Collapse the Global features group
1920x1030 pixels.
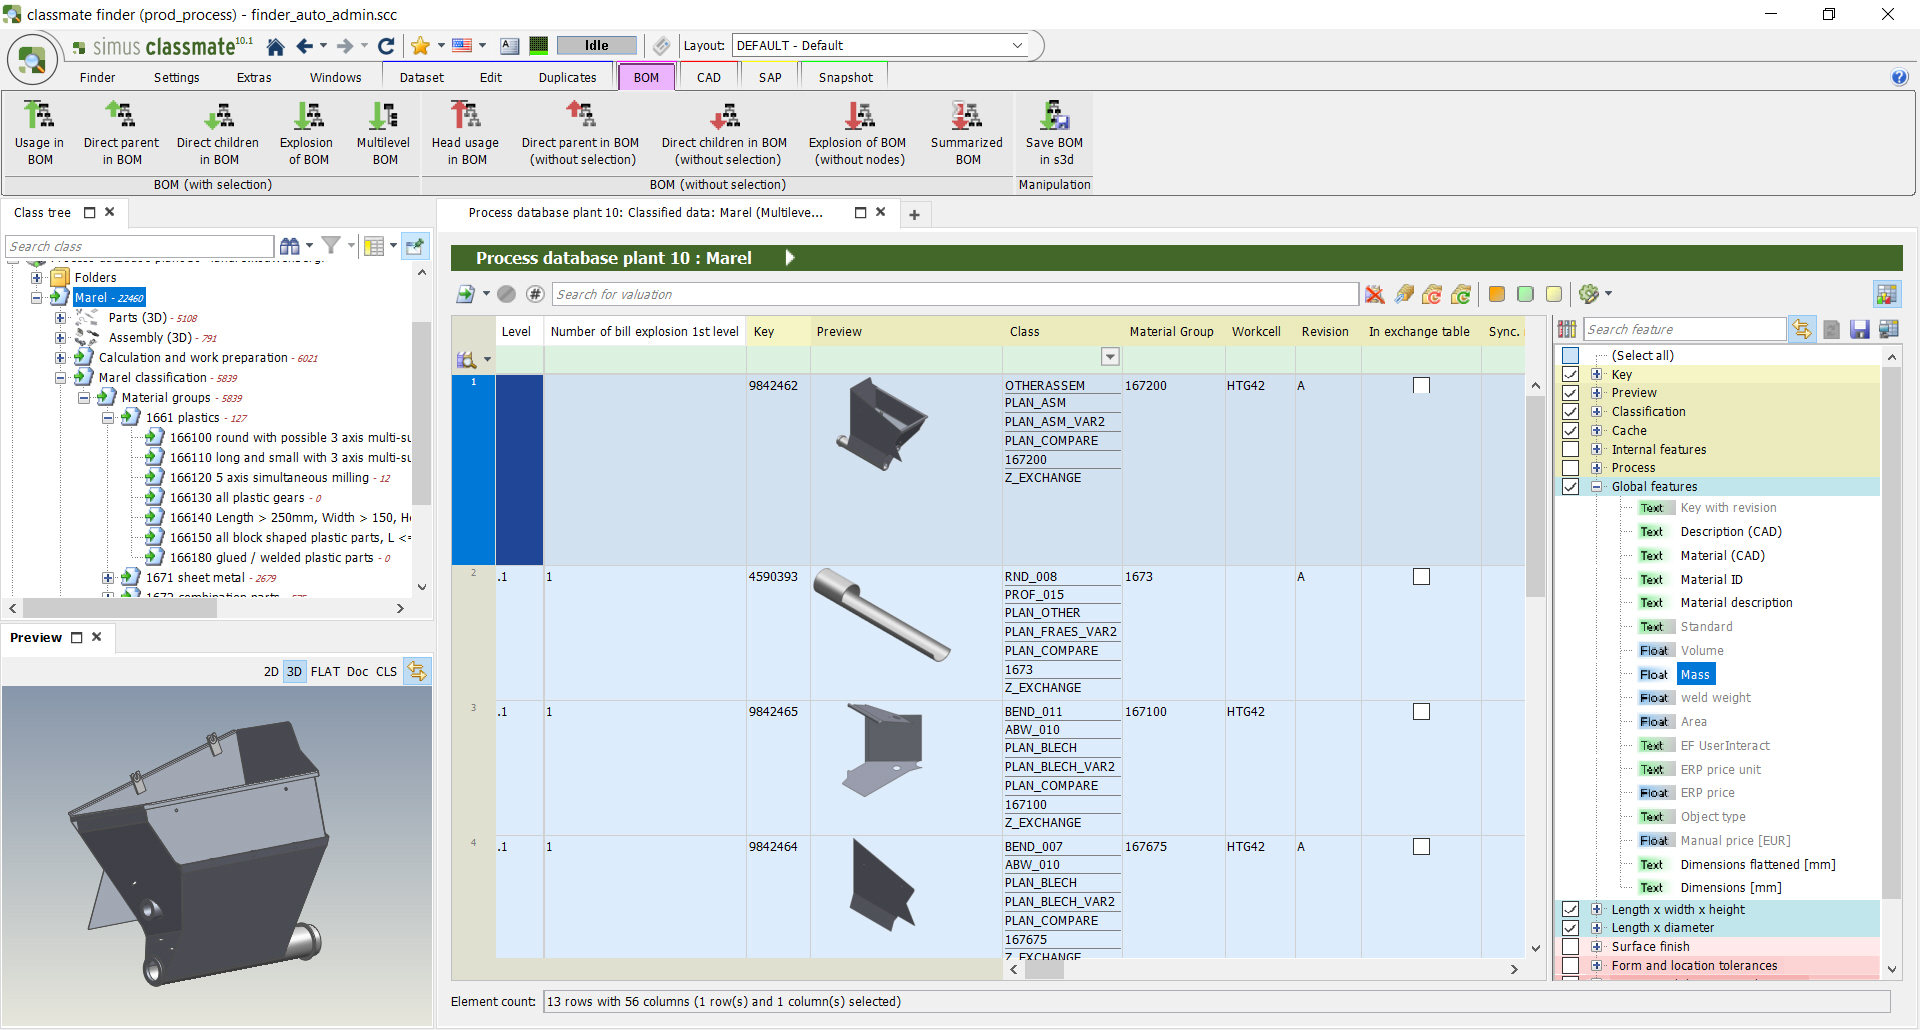click(x=1597, y=487)
